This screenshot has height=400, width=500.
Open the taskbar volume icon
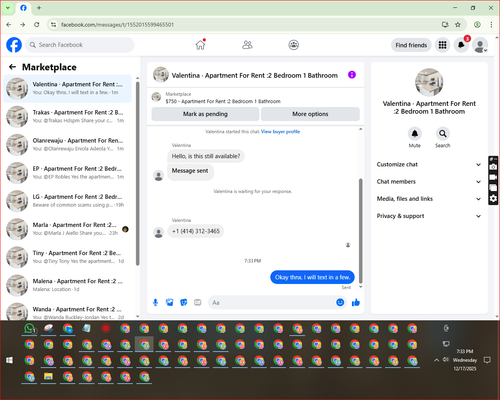pos(446,360)
